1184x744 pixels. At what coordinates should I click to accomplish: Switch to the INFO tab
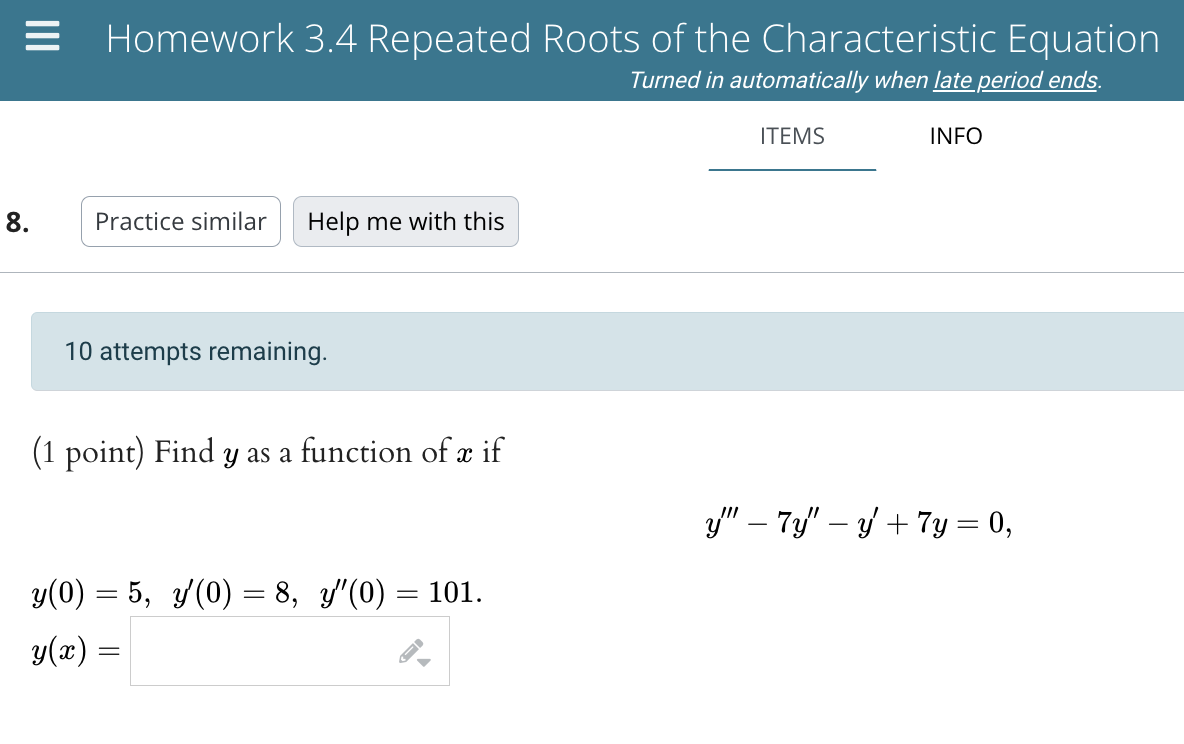pos(955,136)
